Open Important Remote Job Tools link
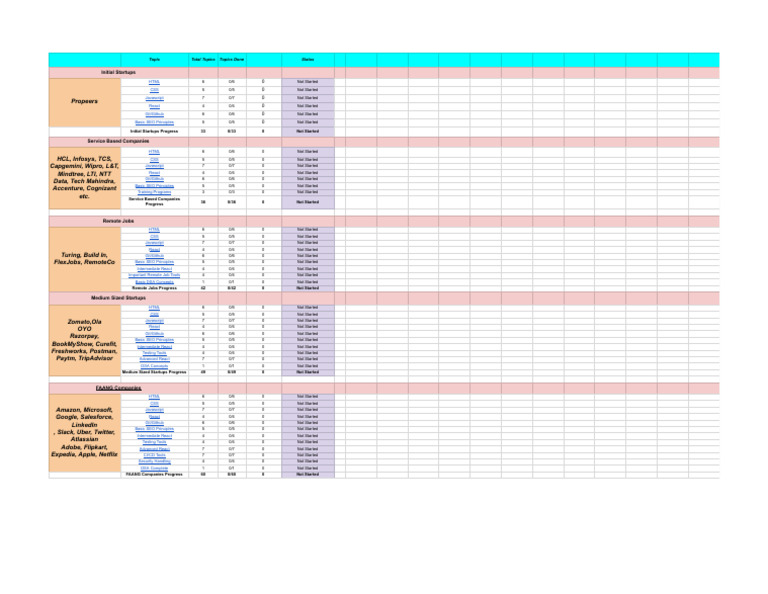Image resolution: width=768 pixels, height=594 pixels. click(x=154, y=275)
